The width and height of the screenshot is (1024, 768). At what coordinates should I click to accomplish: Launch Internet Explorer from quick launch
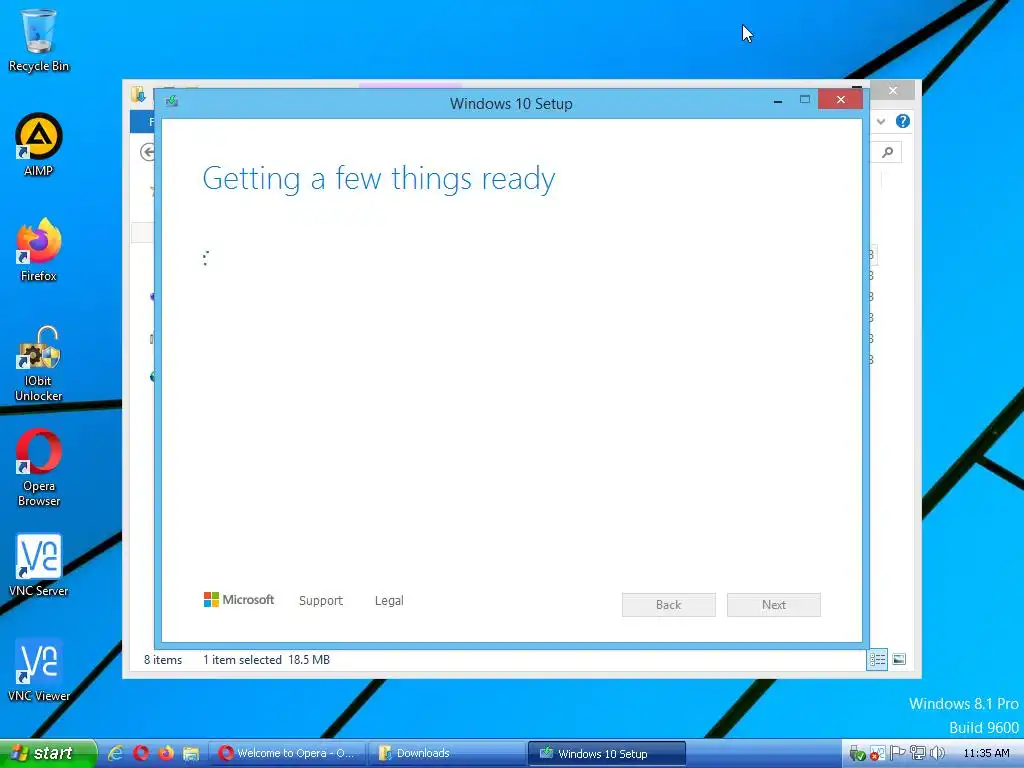click(116, 753)
